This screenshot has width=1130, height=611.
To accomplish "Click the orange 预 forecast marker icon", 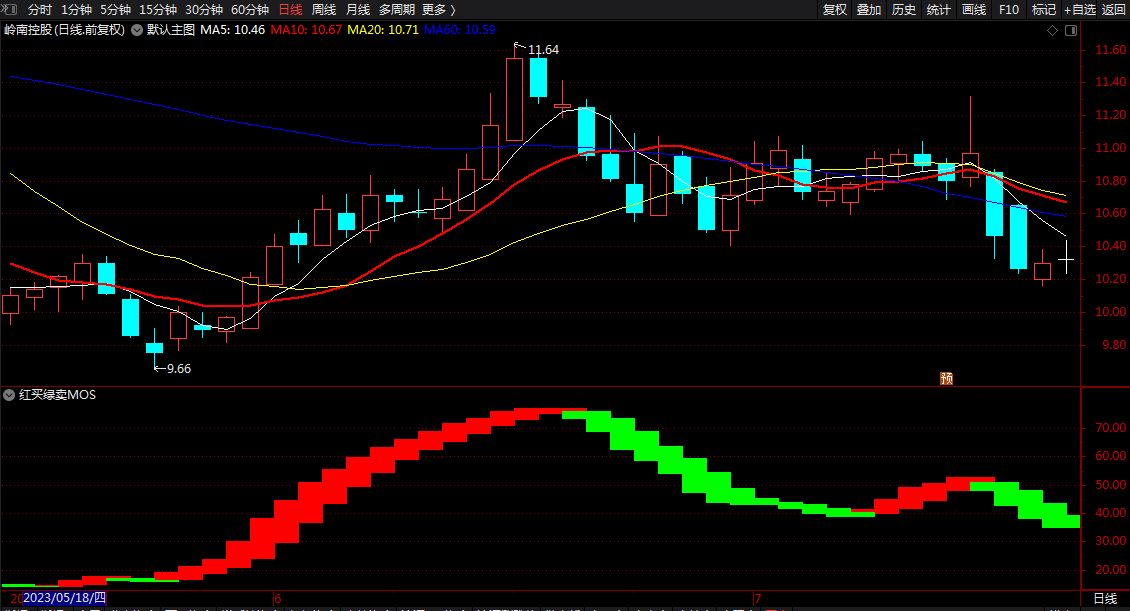I will tap(946, 378).
